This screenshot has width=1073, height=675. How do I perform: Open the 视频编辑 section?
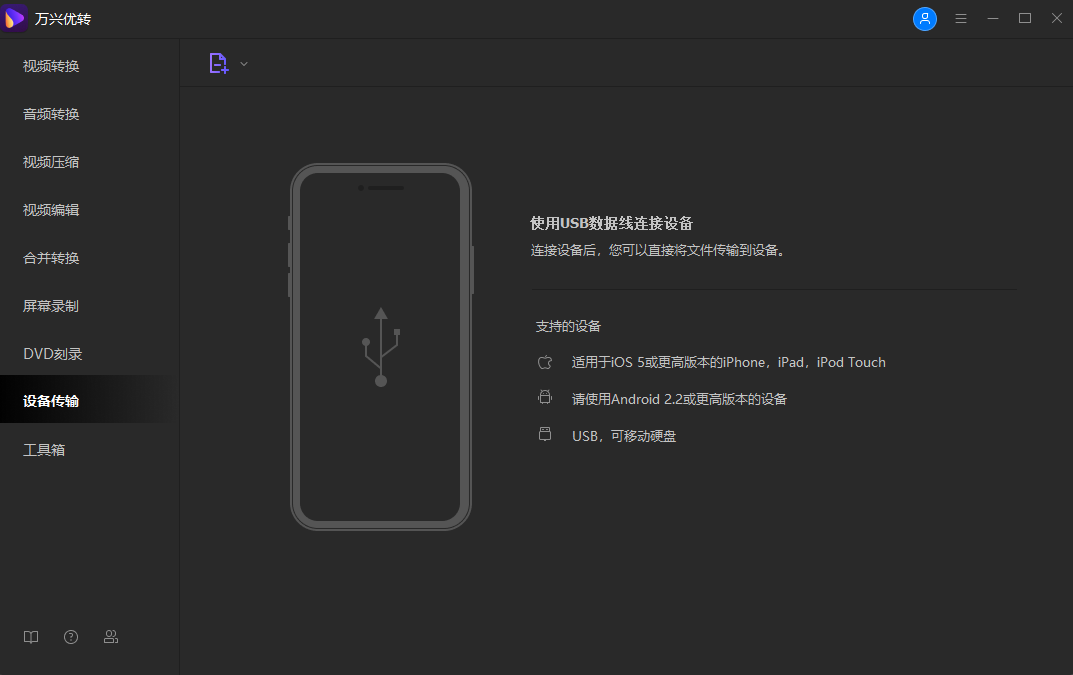pos(50,209)
